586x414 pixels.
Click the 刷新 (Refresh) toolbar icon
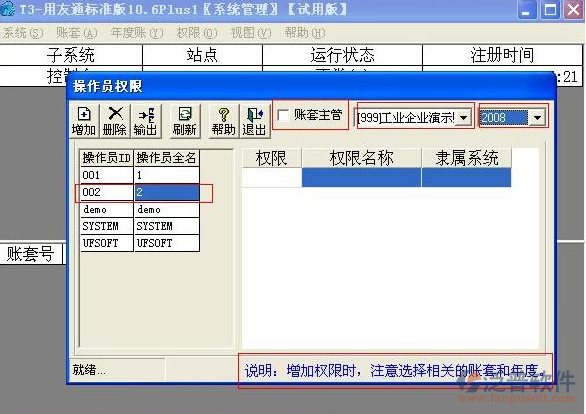point(185,114)
